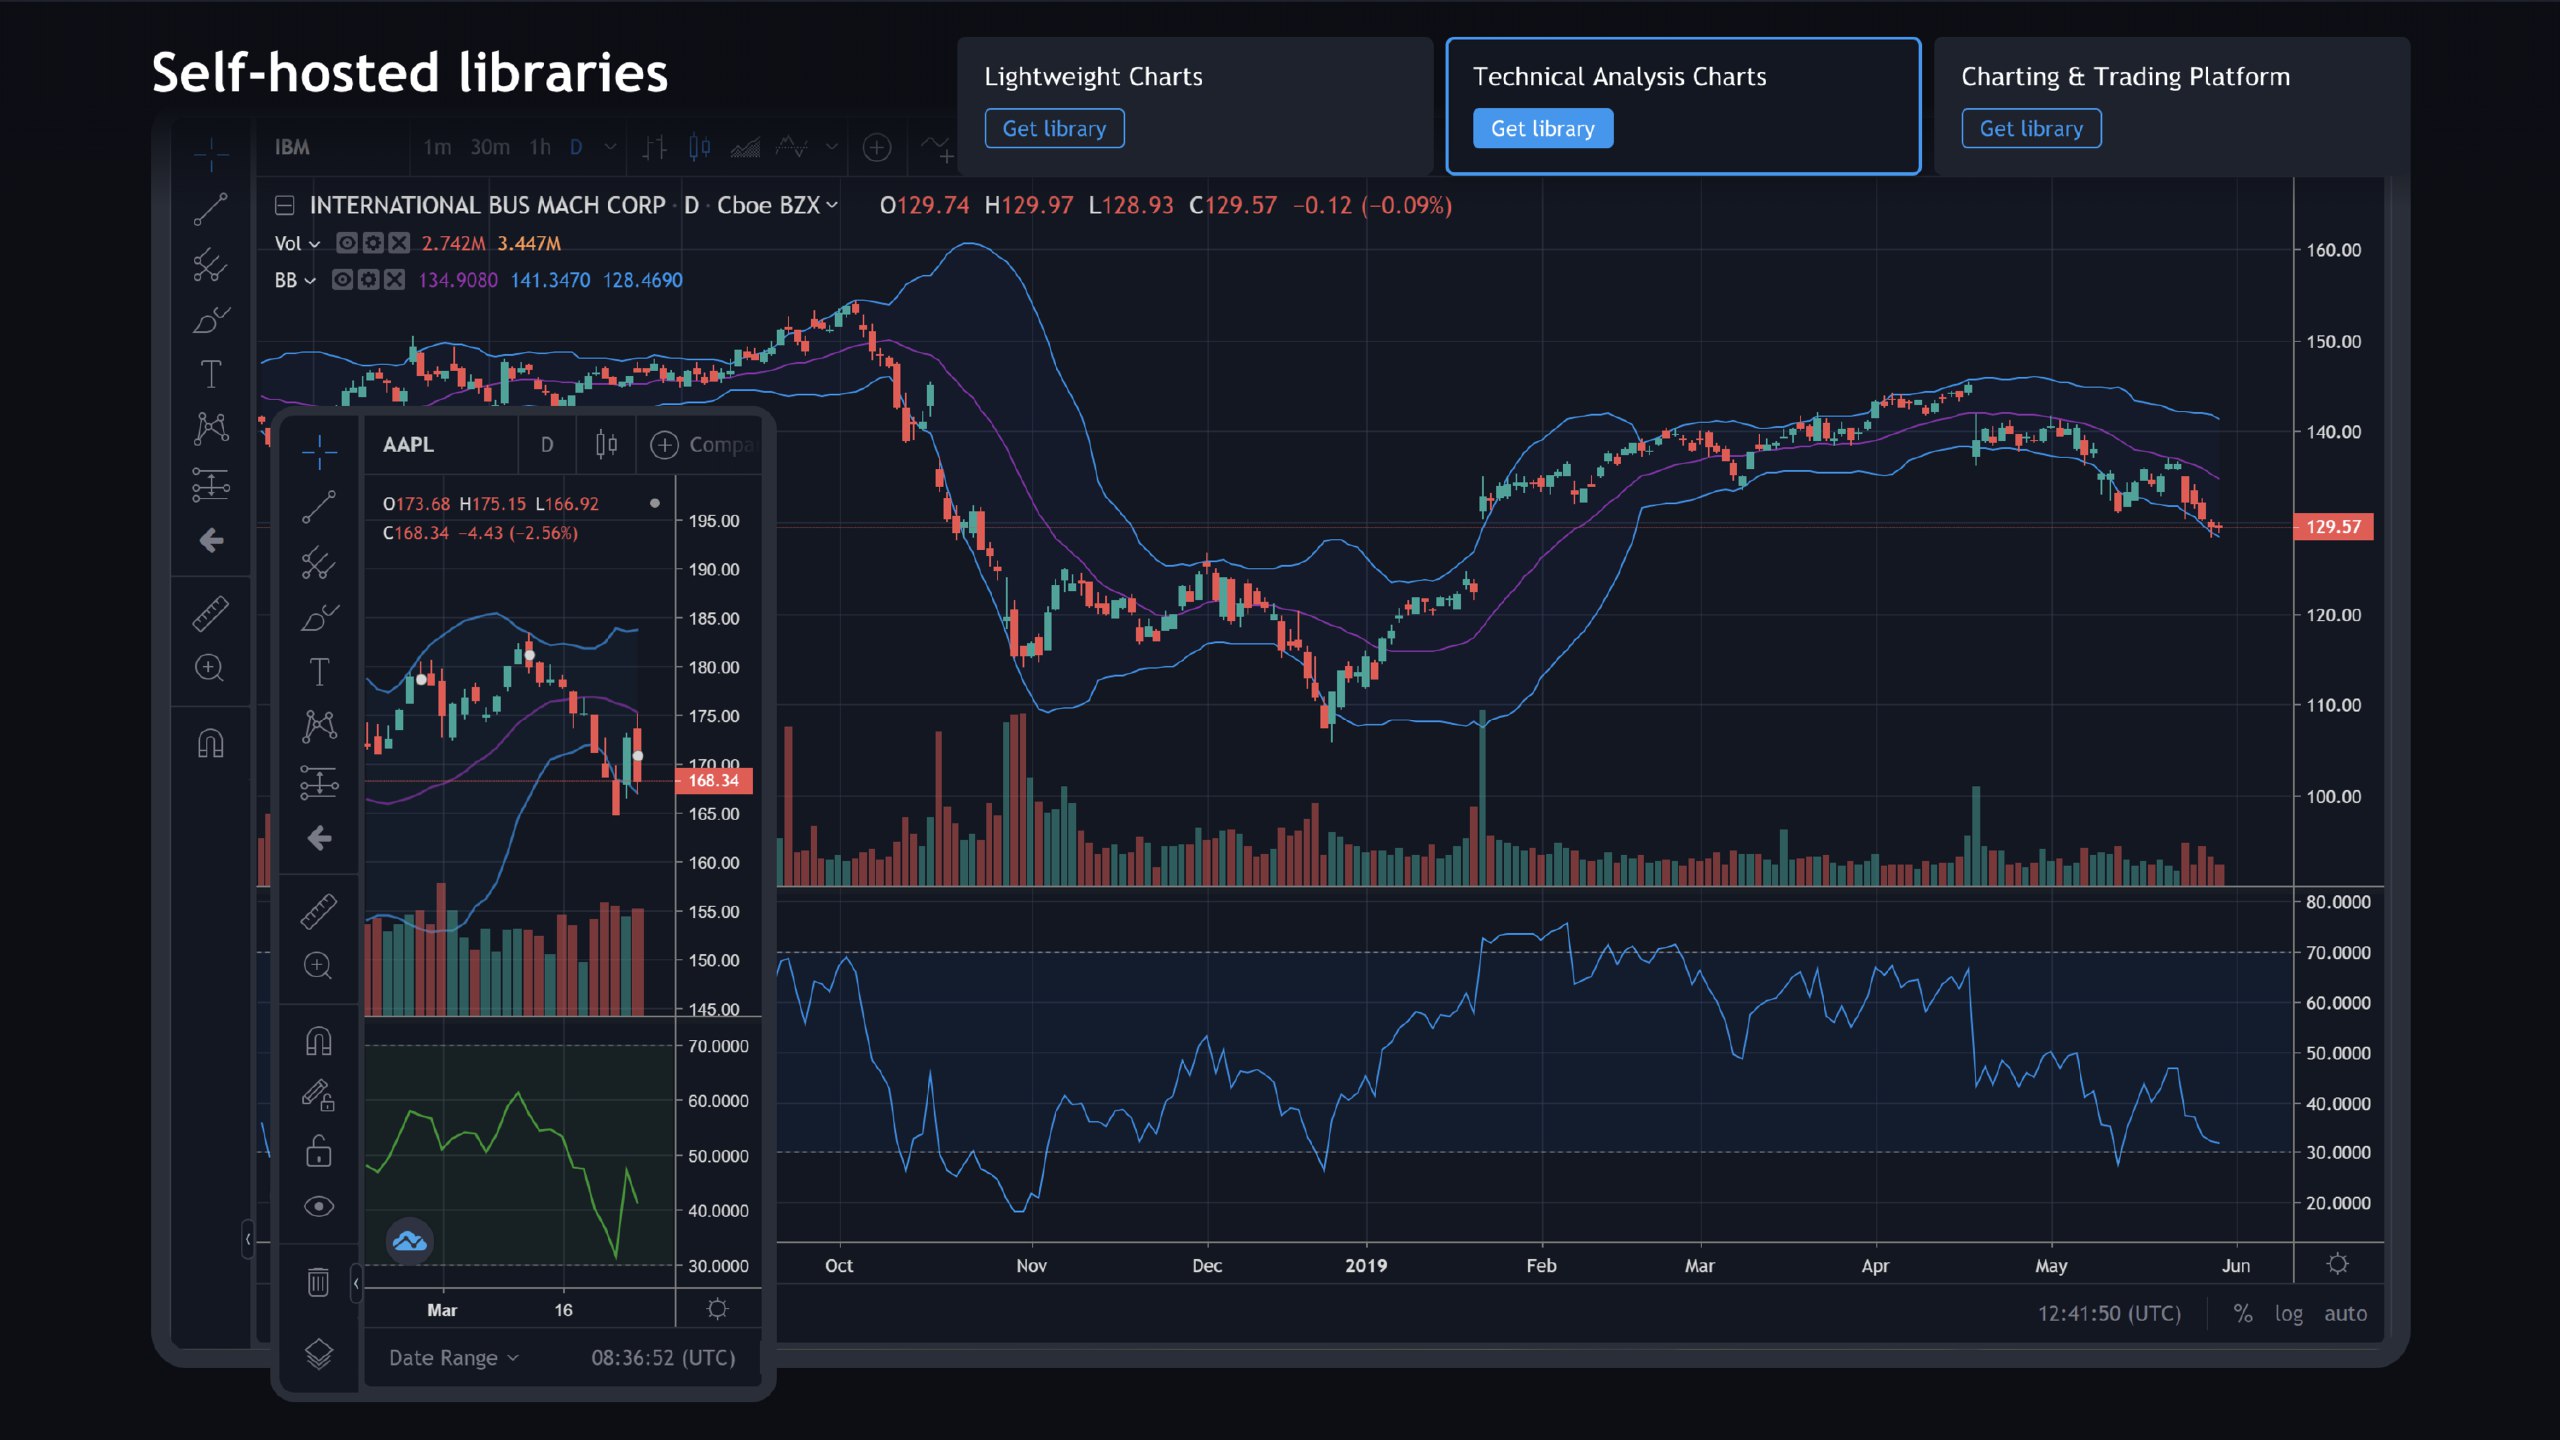The height and width of the screenshot is (1440, 2560).
Task: Open indicators icon in IBM top toolbar
Action: click(x=937, y=149)
